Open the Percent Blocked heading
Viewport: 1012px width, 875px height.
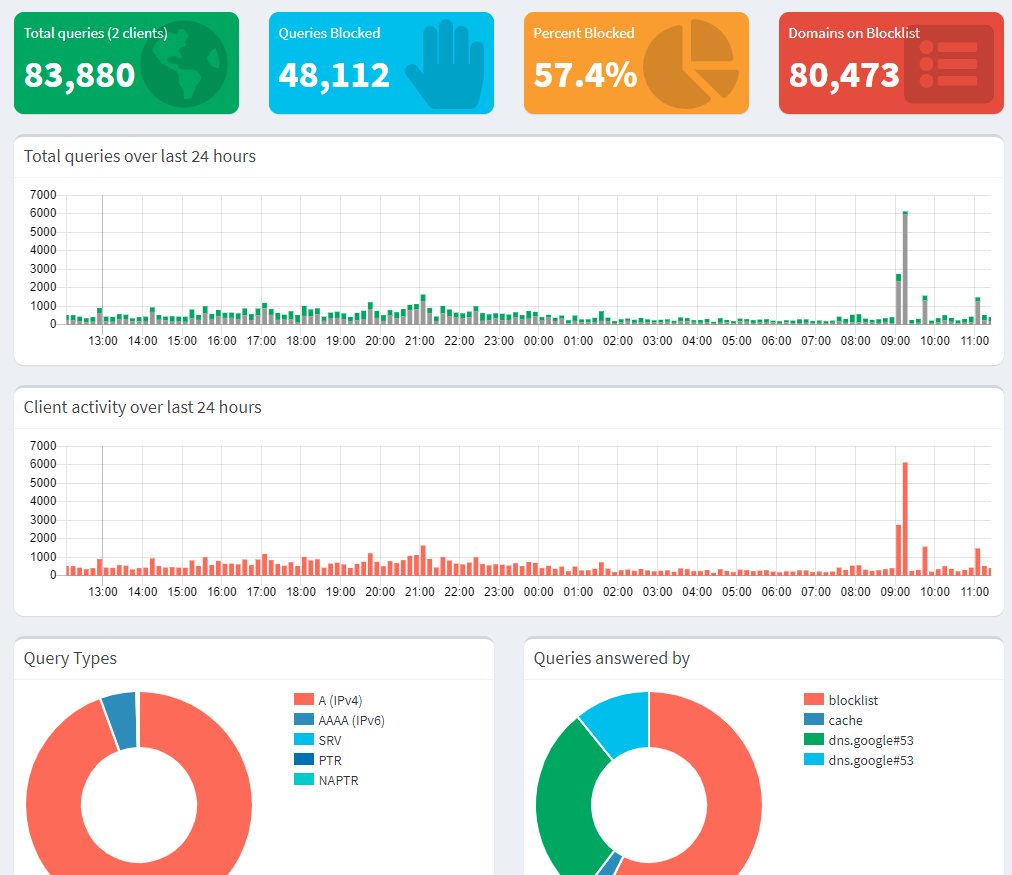click(x=583, y=33)
